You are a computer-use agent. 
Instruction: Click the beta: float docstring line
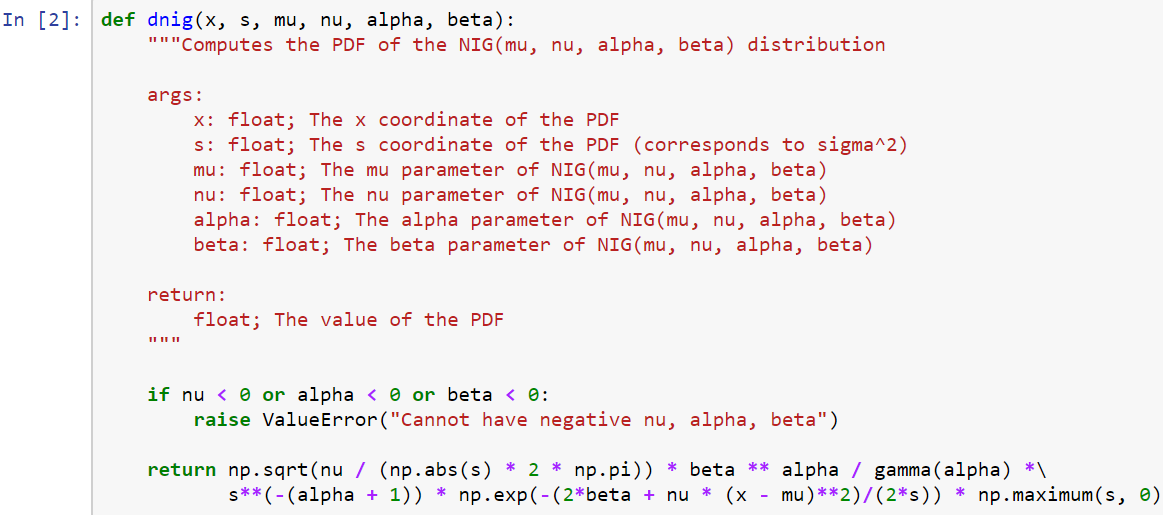[x=533, y=246]
